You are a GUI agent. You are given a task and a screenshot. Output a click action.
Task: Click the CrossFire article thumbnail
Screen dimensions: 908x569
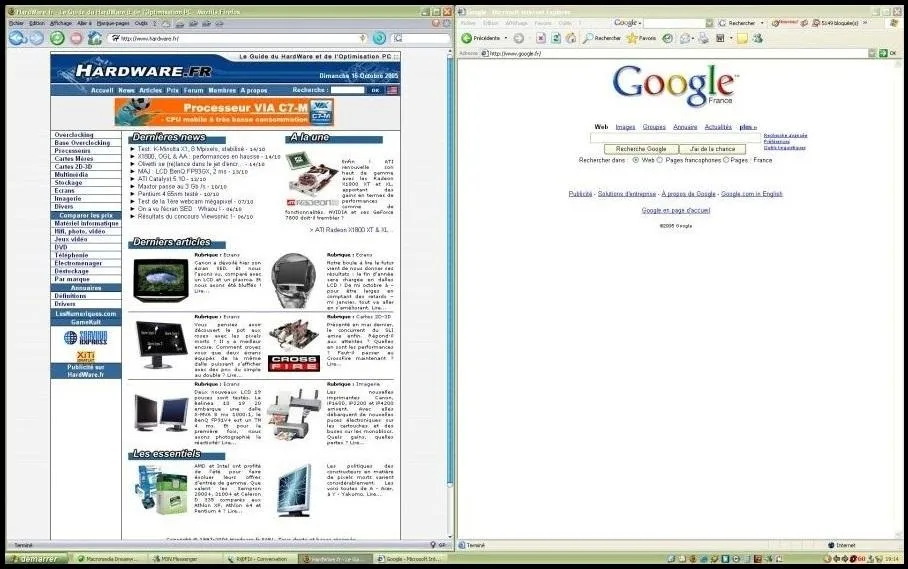coord(294,346)
